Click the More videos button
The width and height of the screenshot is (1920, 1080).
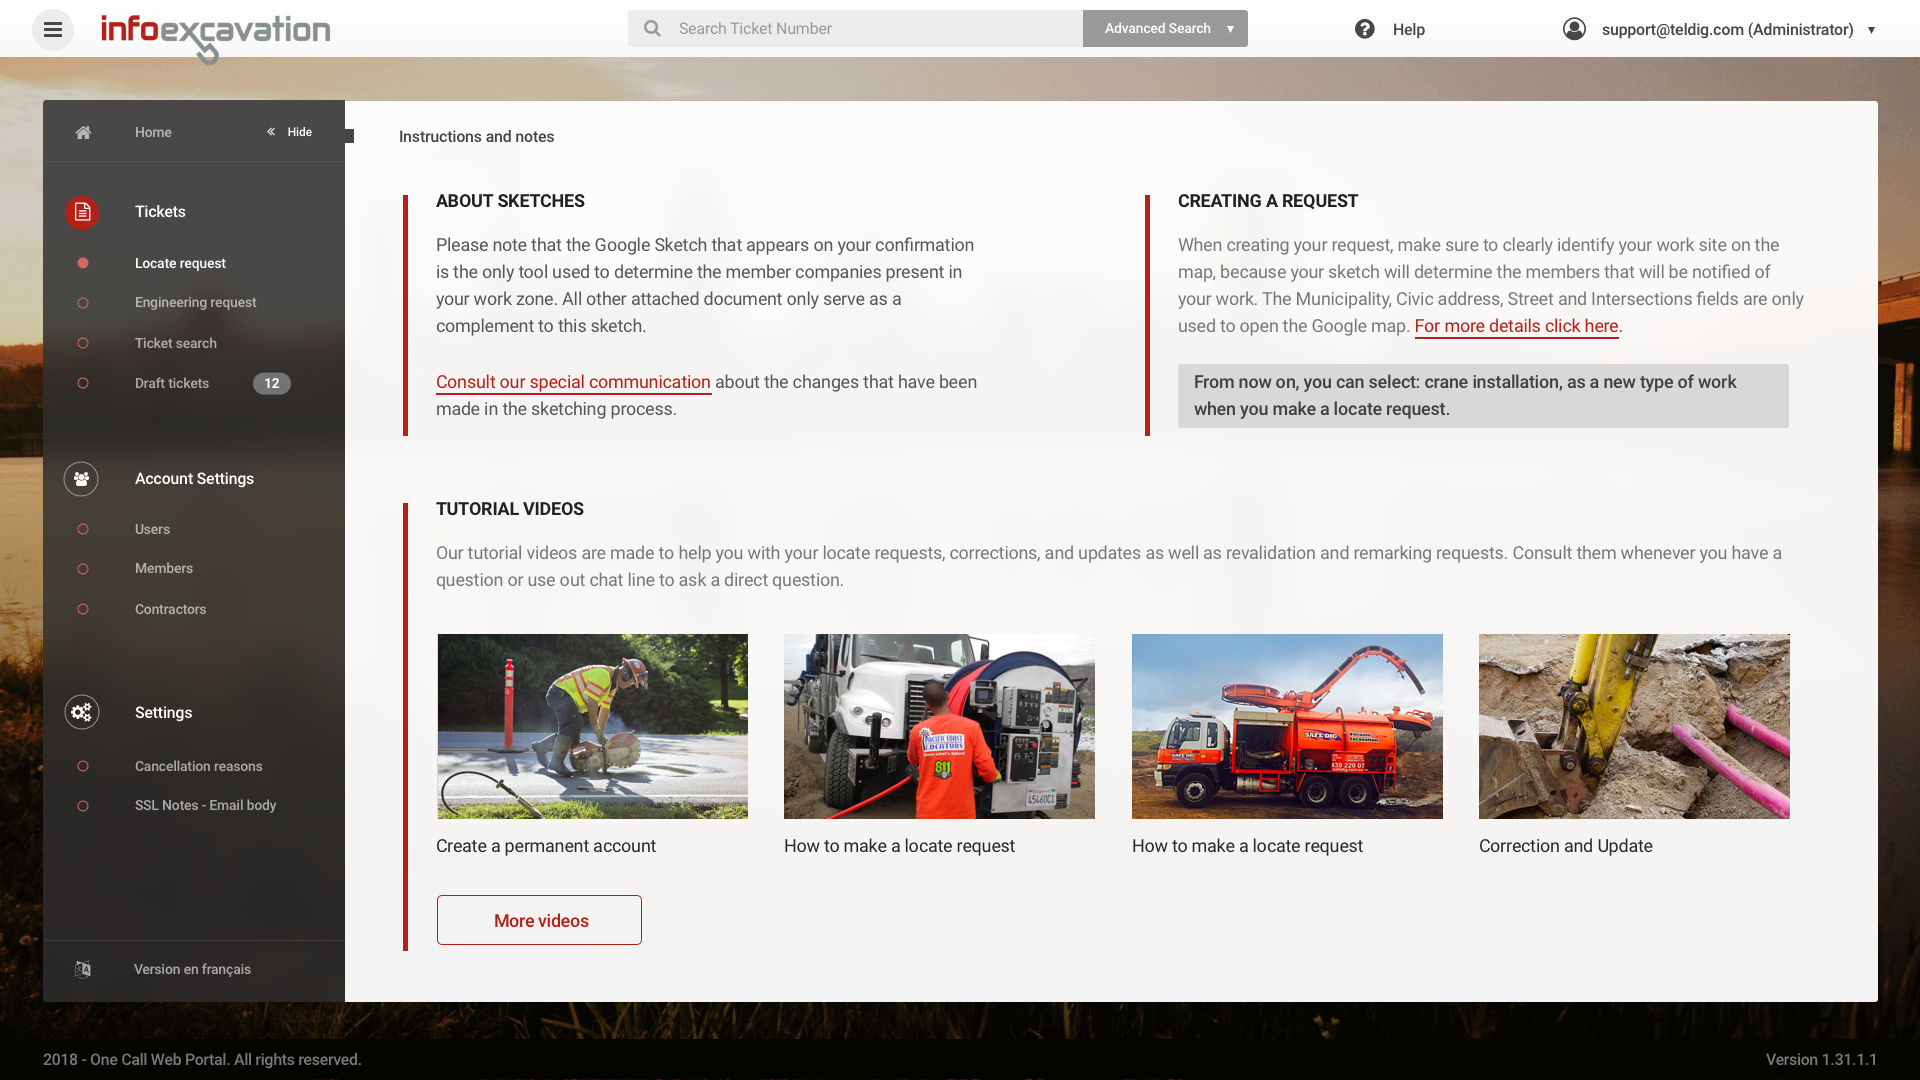pyautogui.click(x=540, y=920)
